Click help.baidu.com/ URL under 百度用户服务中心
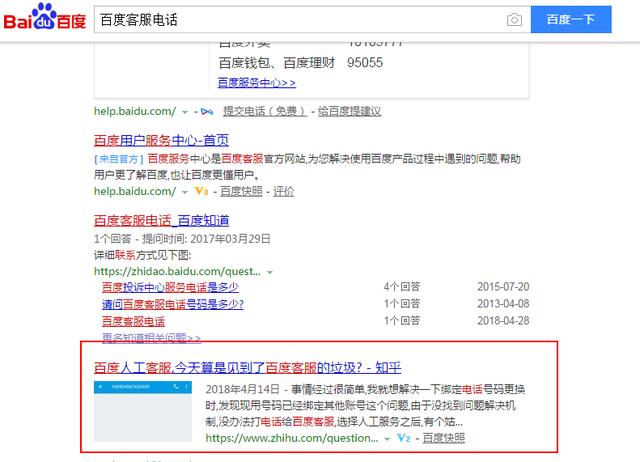Viewport: 640px width, 462px height. pos(135,191)
